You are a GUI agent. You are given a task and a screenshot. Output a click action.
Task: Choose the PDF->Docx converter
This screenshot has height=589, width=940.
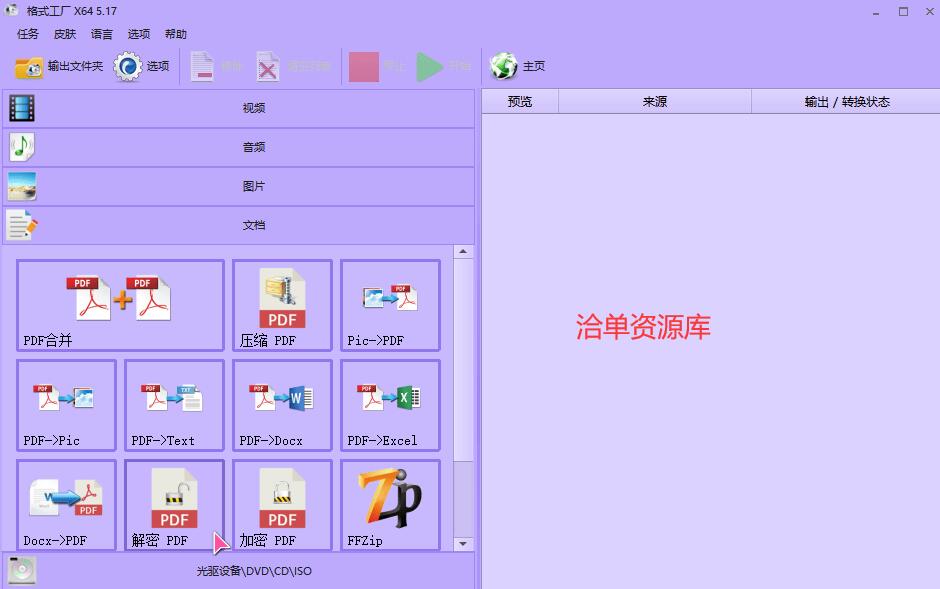[282, 405]
